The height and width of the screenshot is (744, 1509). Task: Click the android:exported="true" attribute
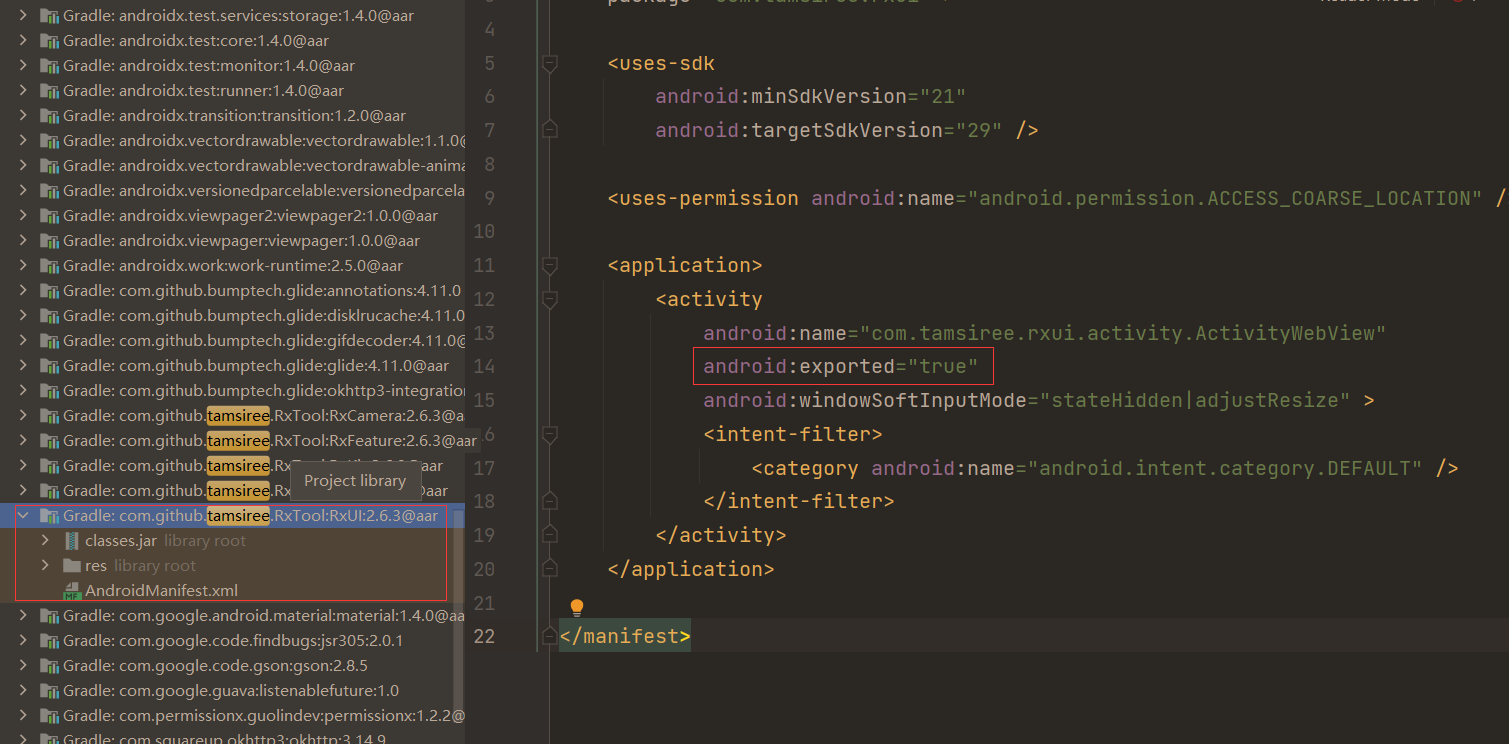841,367
